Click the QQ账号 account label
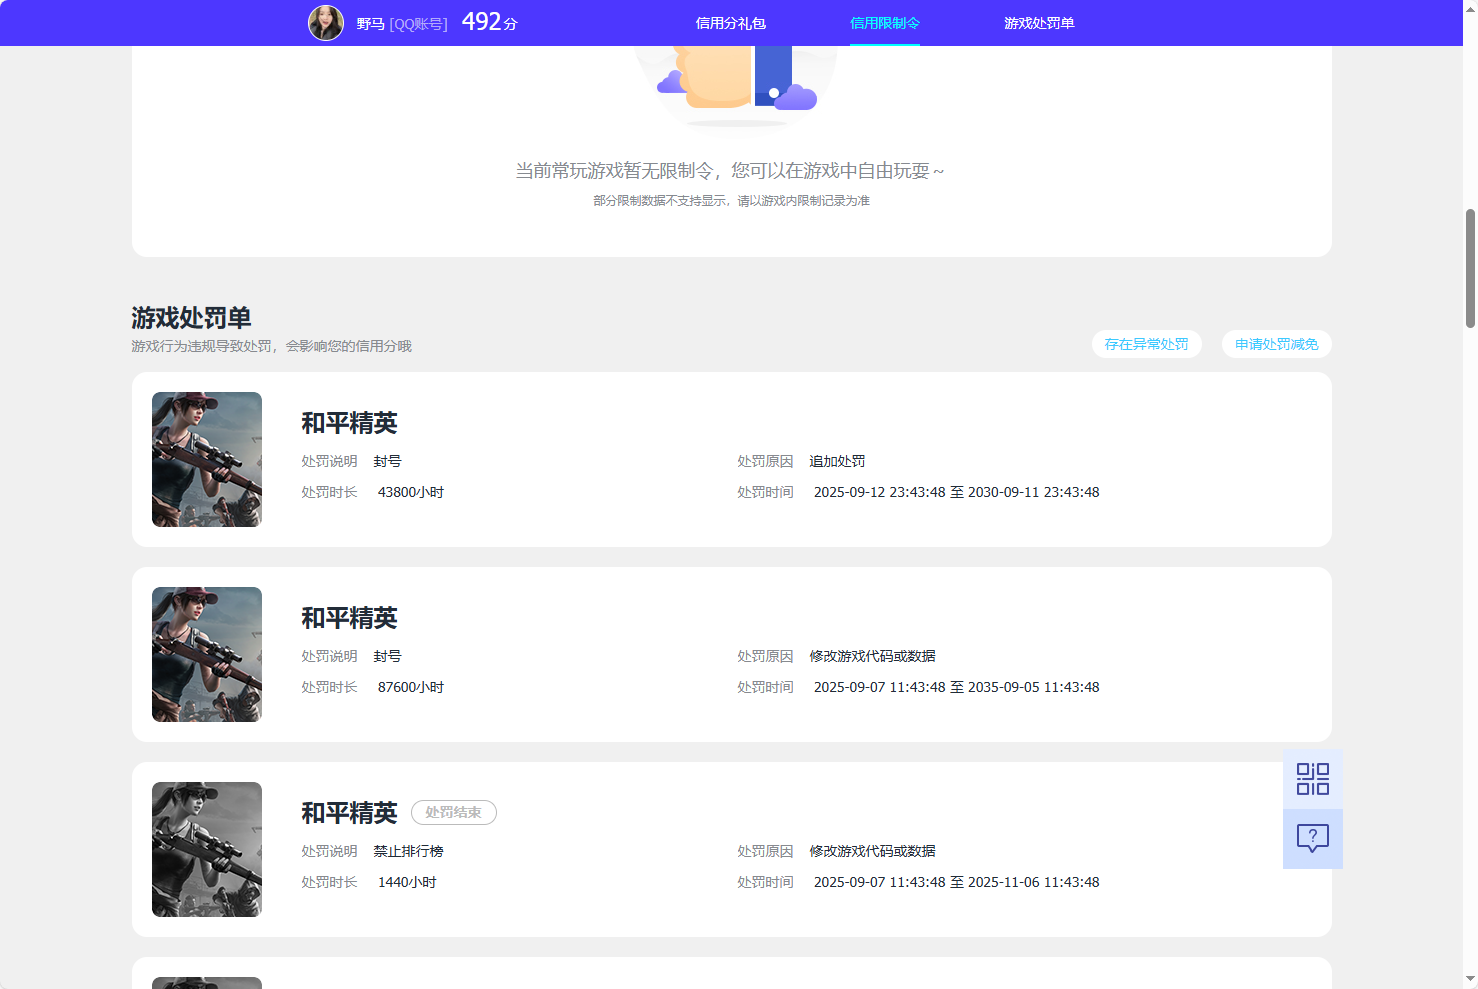 point(420,22)
